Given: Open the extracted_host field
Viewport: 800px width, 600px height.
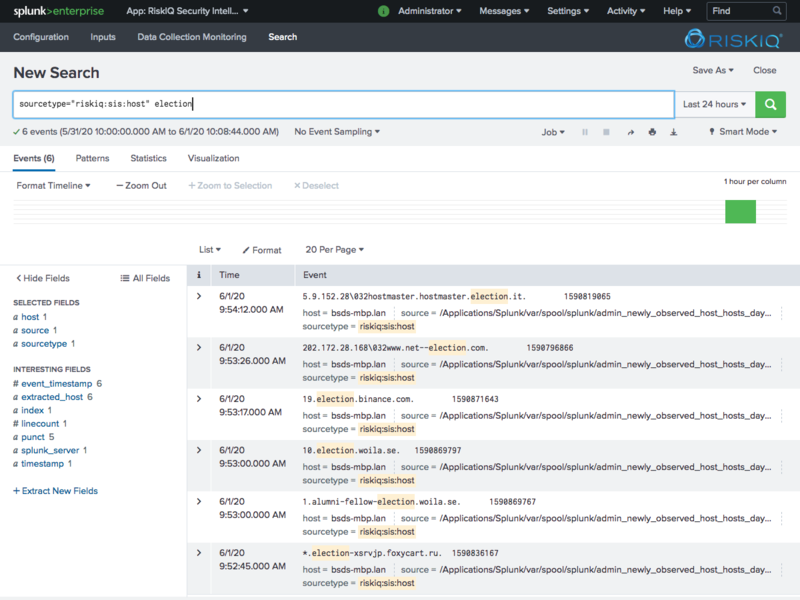Looking at the screenshot, I should 52,397.
